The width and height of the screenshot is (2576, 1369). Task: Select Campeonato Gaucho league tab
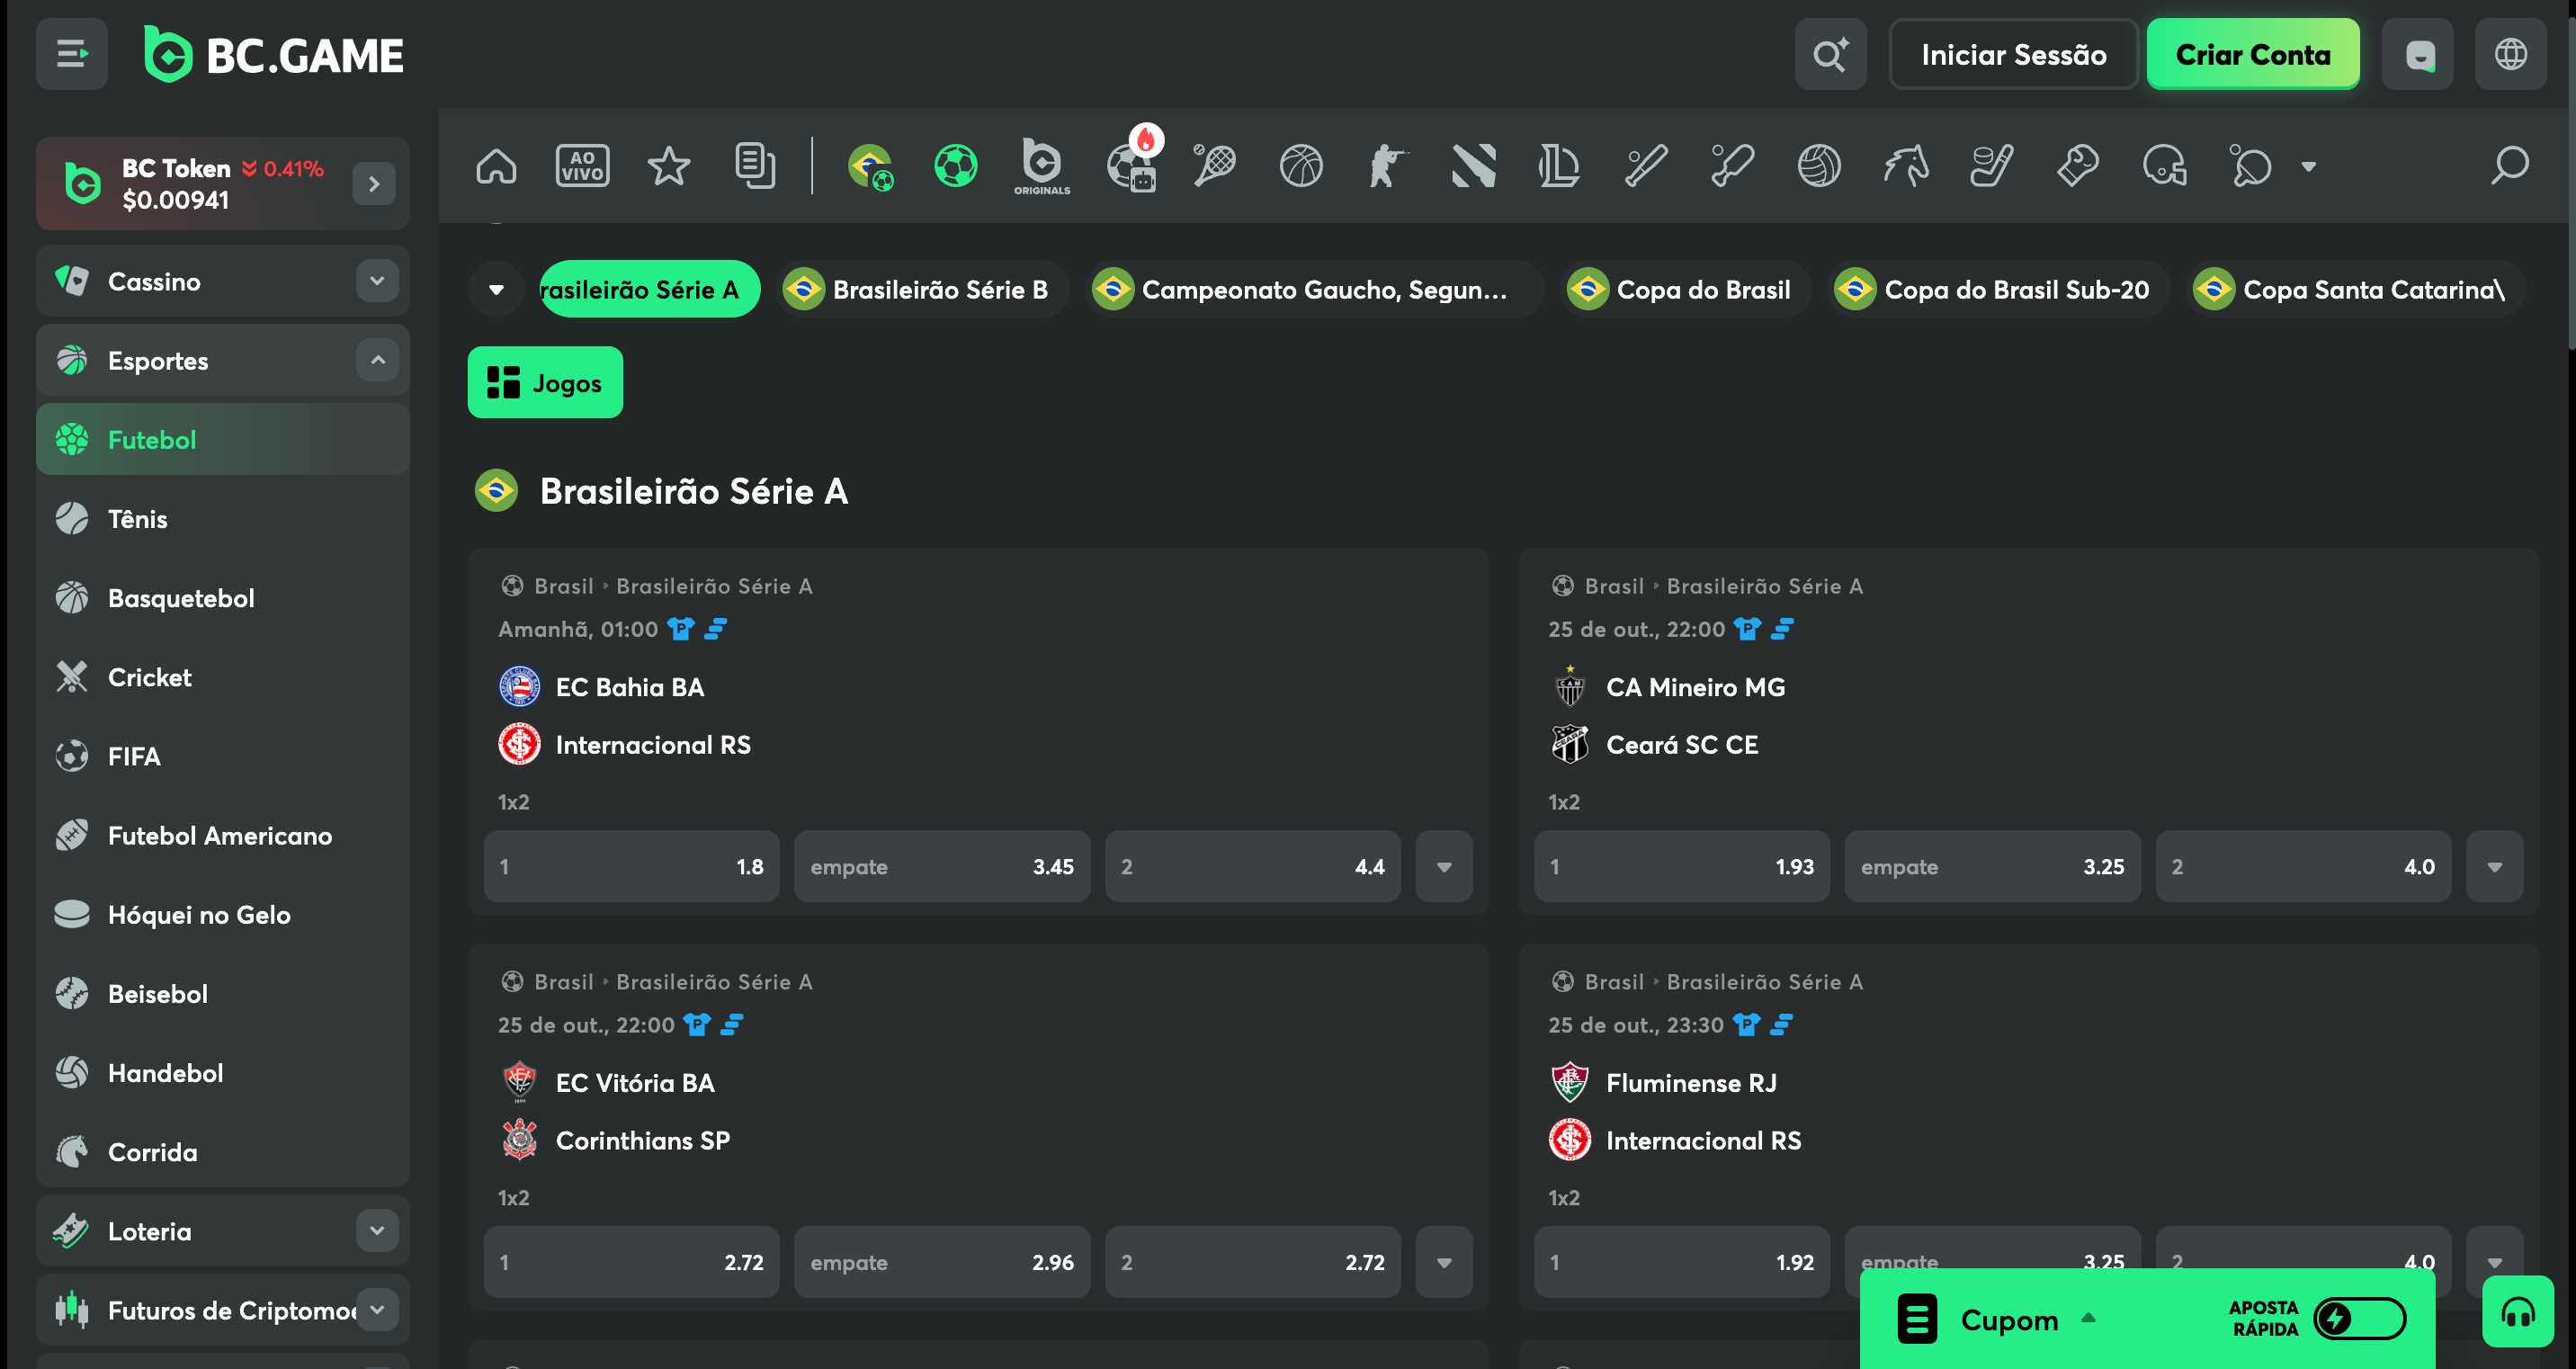click(1313, 290)
